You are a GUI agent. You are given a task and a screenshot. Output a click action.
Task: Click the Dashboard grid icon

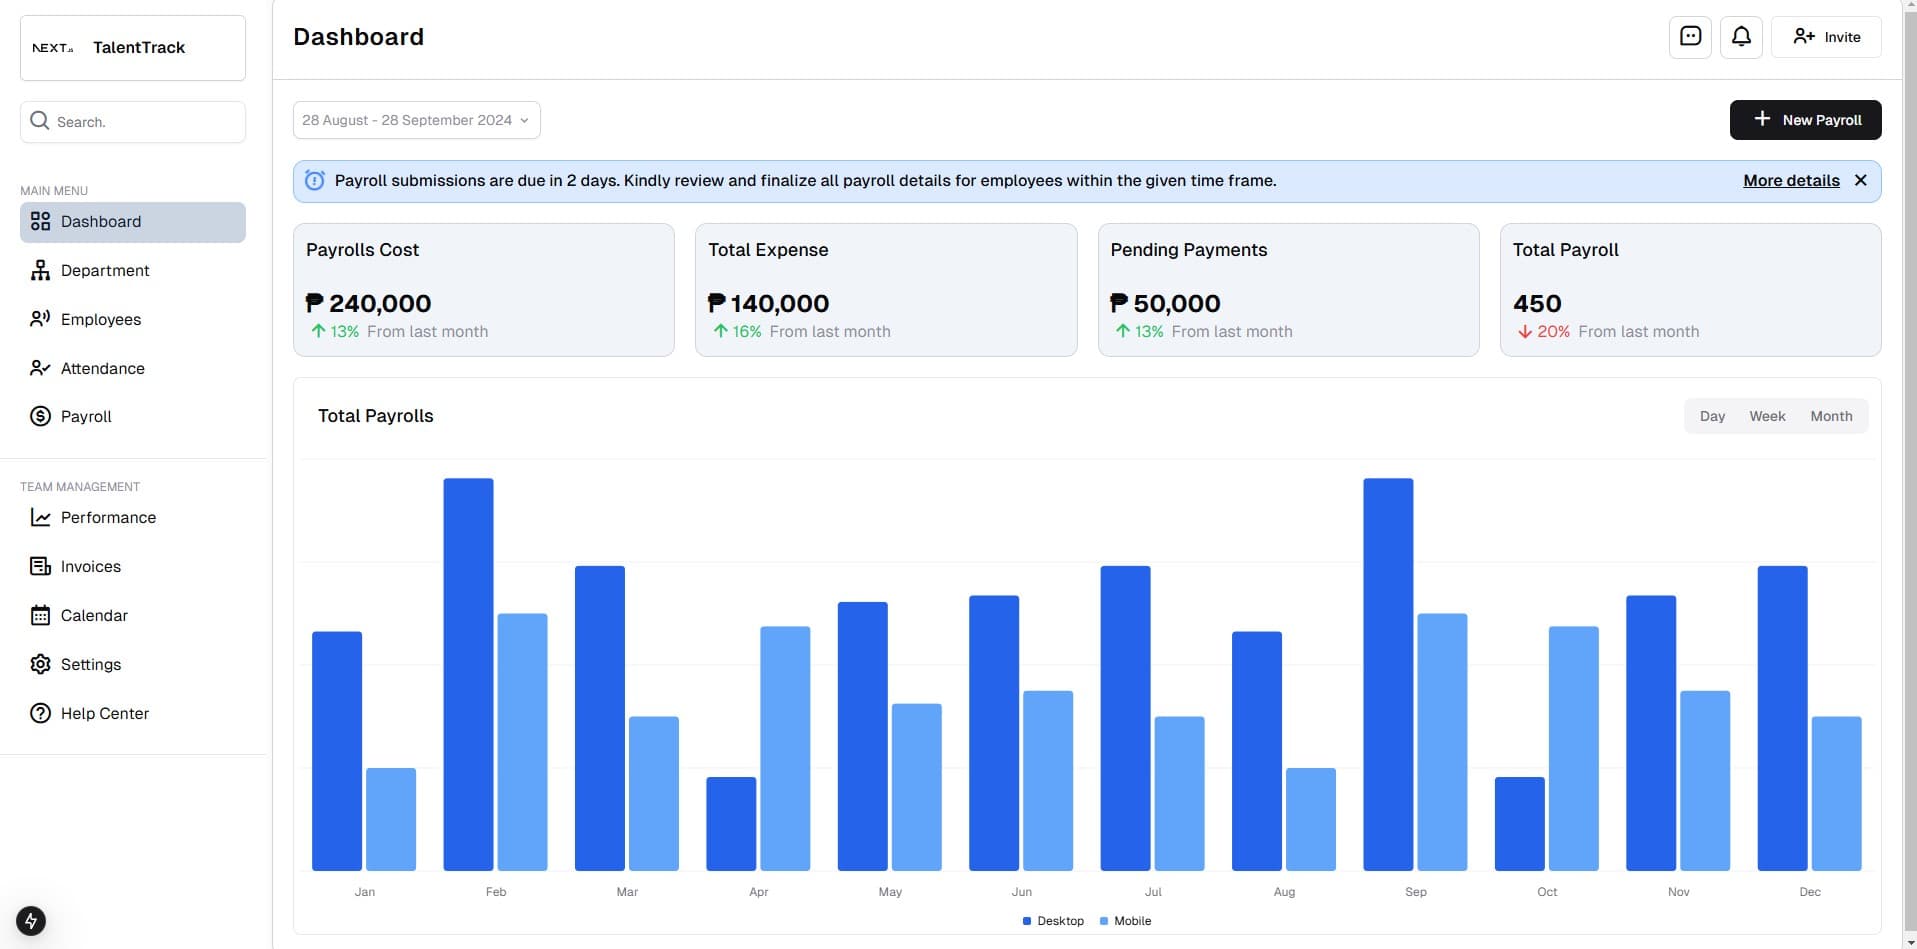[x=40, y=222]
